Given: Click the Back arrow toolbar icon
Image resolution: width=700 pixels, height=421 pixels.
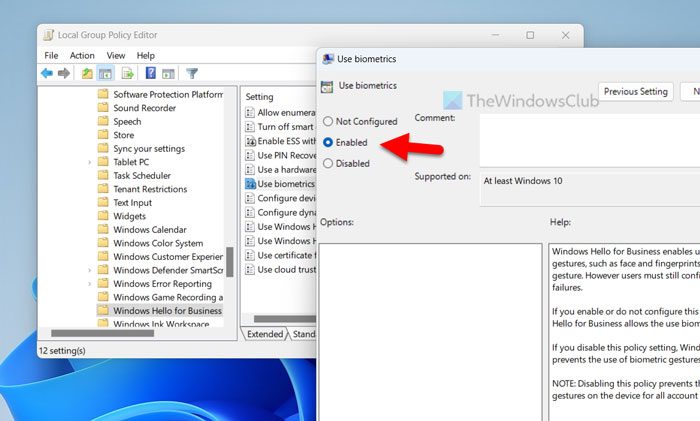Looking at the screenshot, I should click(46, 73).
